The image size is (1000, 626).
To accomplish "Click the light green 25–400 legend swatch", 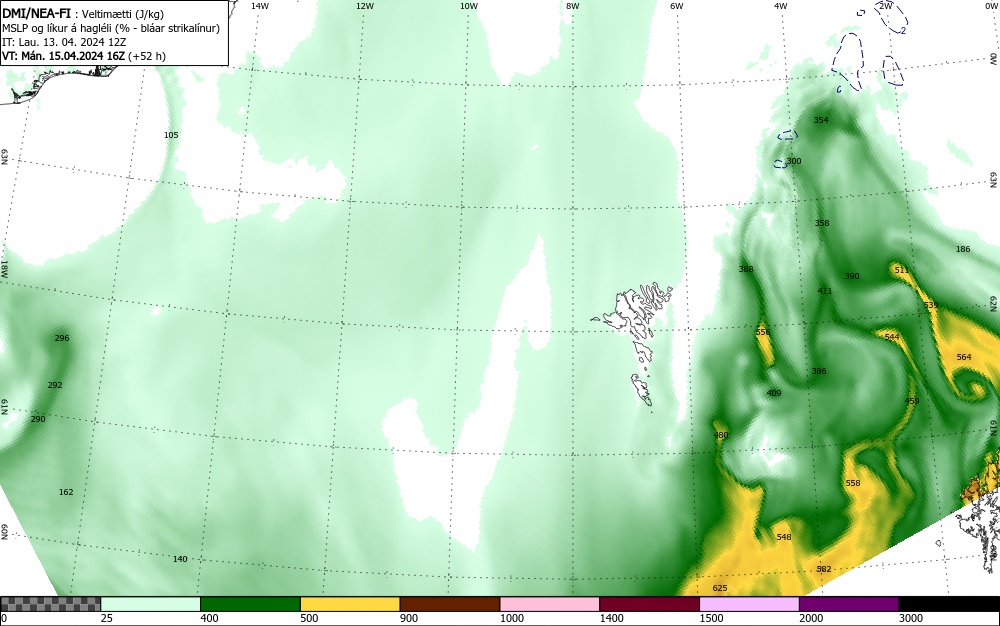I will (x=151, y=604).
